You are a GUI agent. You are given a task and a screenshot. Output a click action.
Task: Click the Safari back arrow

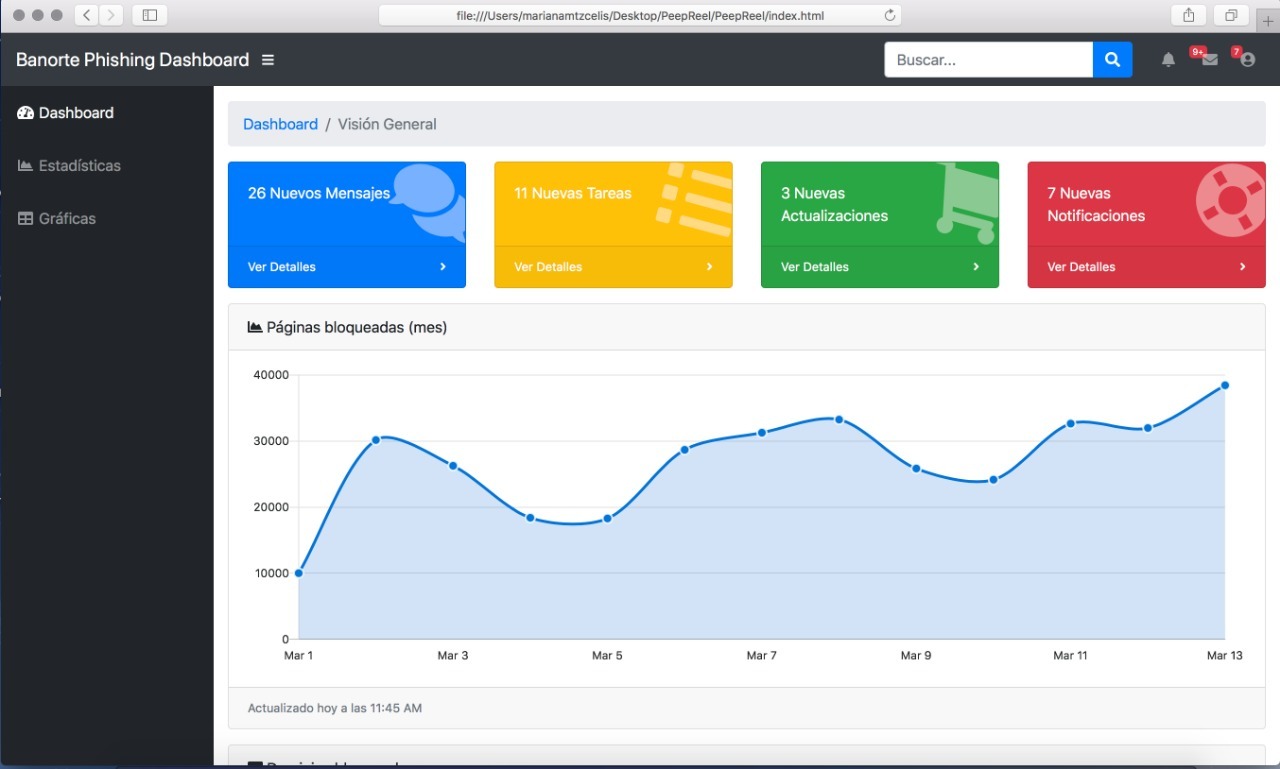coord(87,15)
